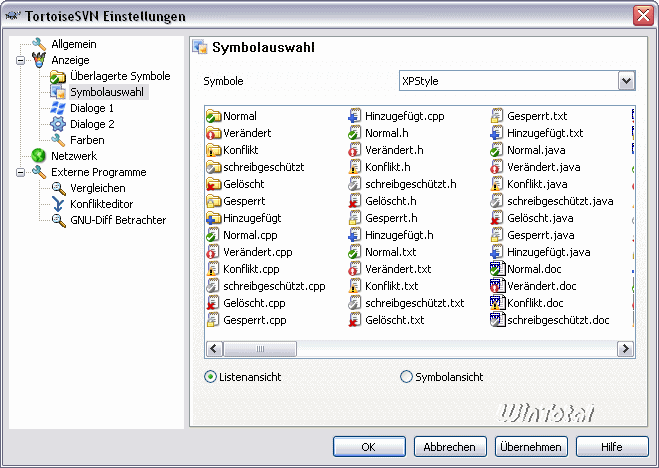Click the Verändert.cpp file icon
The image size is (659, 468).
(213, 252)
